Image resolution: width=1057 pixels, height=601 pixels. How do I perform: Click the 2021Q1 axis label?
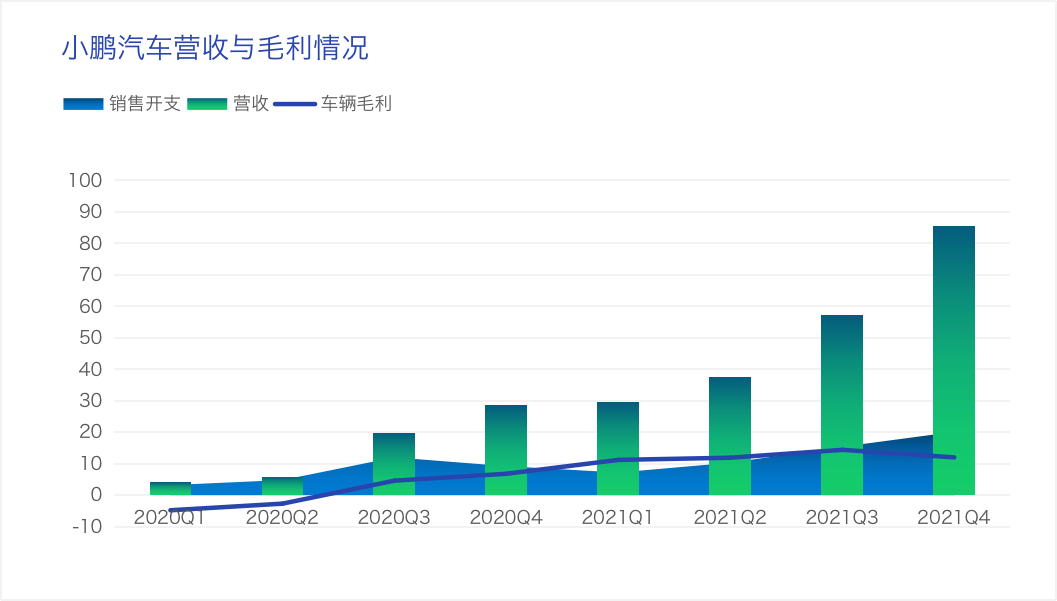click(617, 517)
